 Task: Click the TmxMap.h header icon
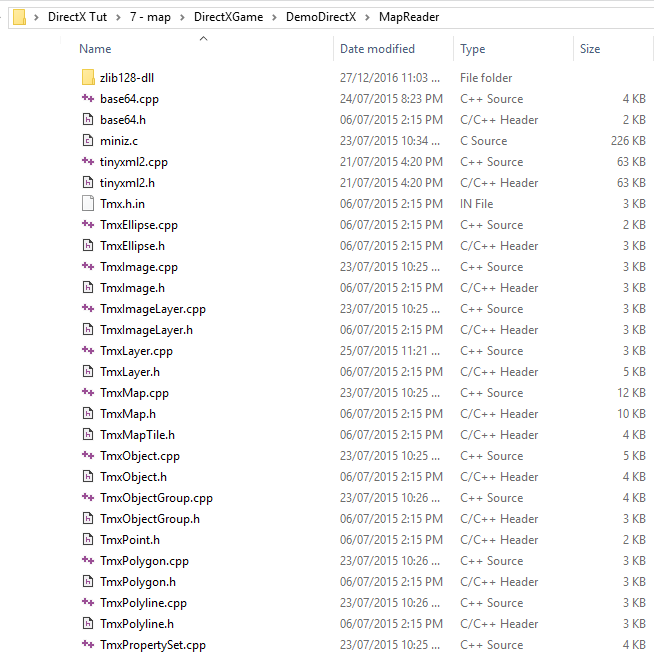pyautogui.click(x=88, y=414)
